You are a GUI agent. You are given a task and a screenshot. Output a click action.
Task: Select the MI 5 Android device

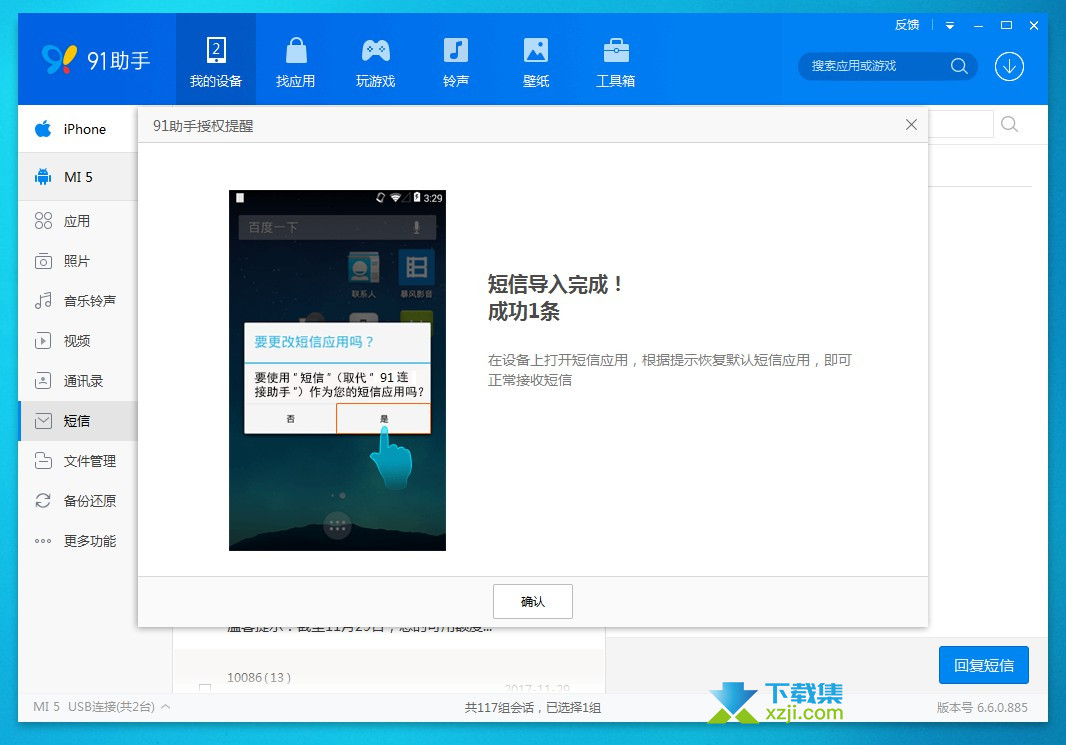(78, 177)
